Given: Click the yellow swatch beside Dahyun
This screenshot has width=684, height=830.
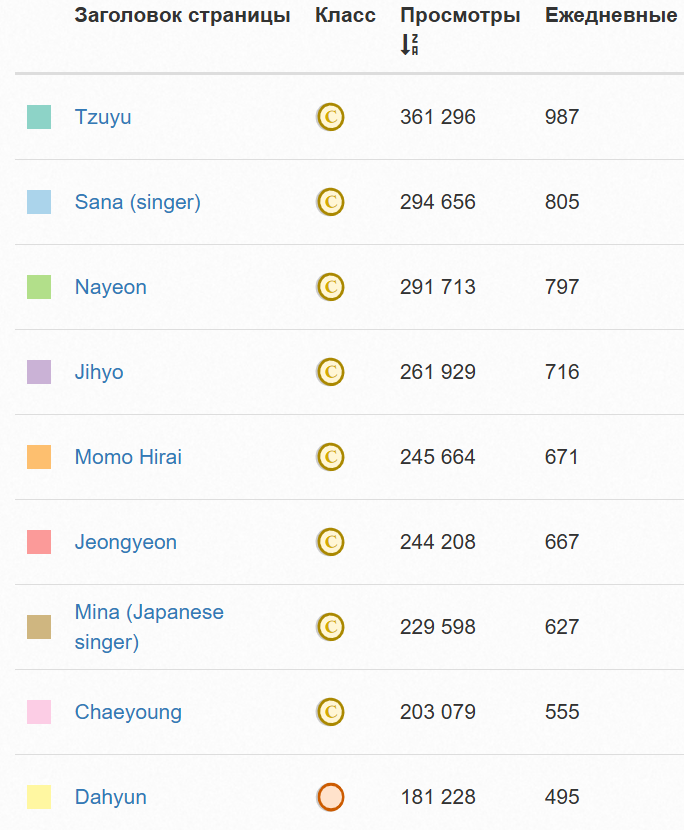Looking at the screenshot, I should pos(39,797).
